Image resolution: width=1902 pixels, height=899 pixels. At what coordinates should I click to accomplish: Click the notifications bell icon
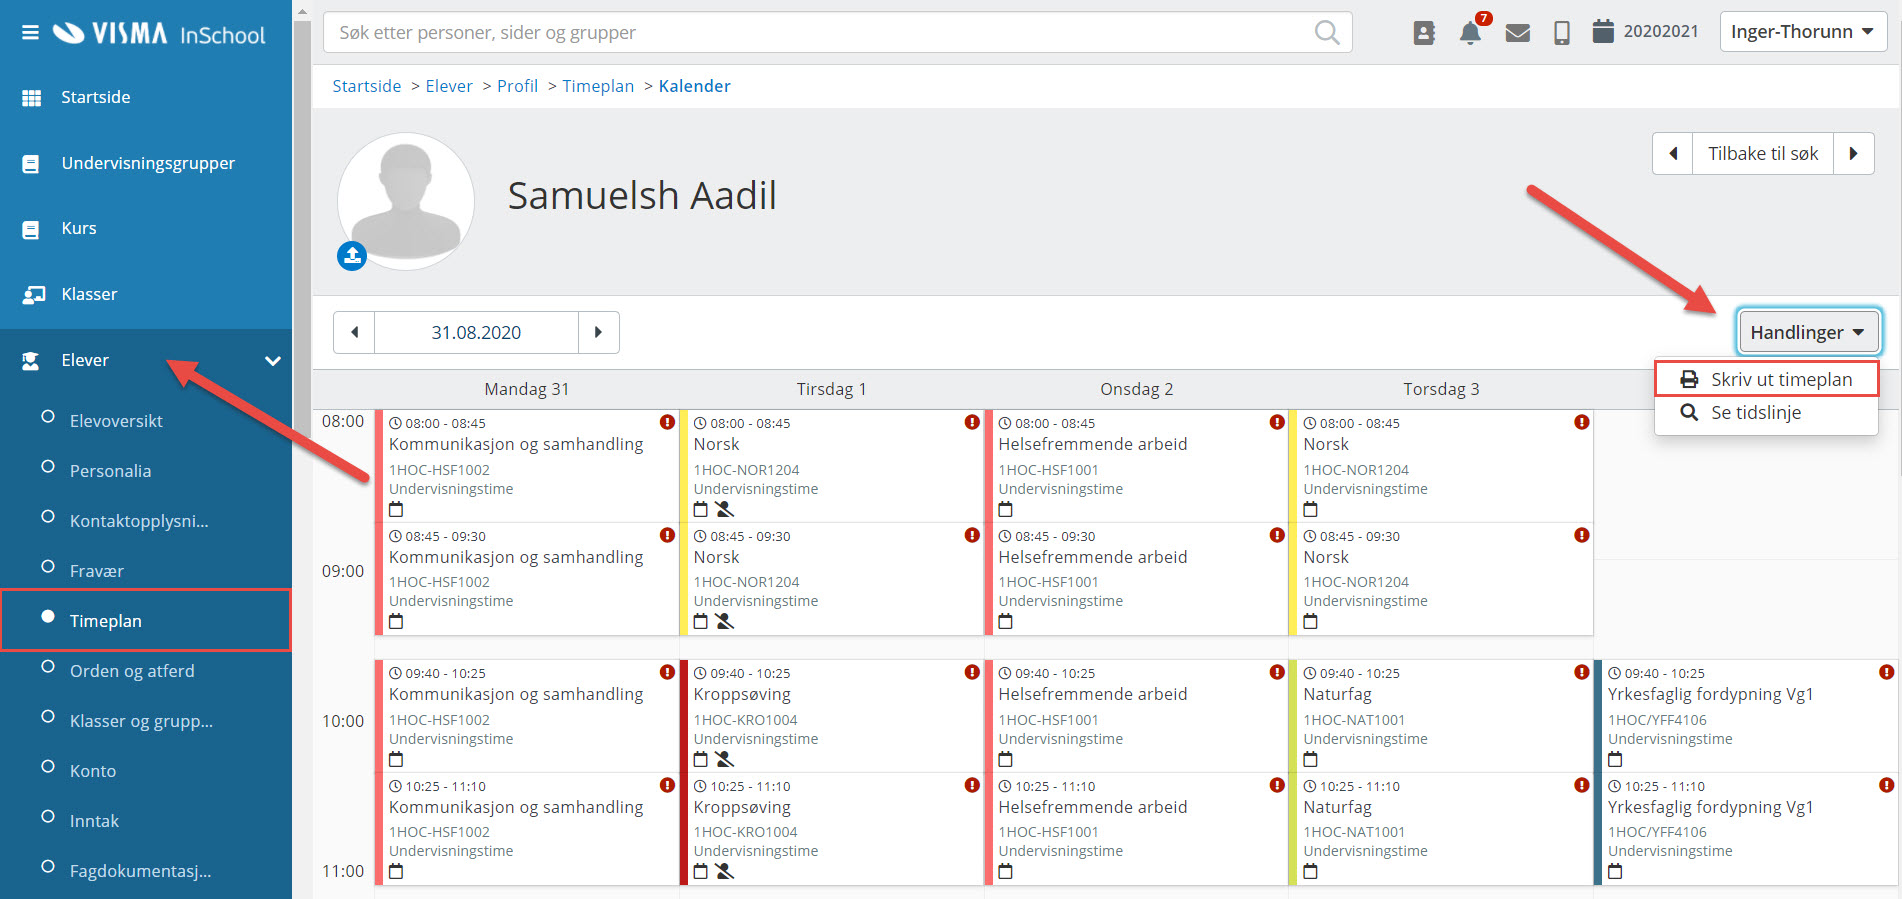pos(1469,33)
